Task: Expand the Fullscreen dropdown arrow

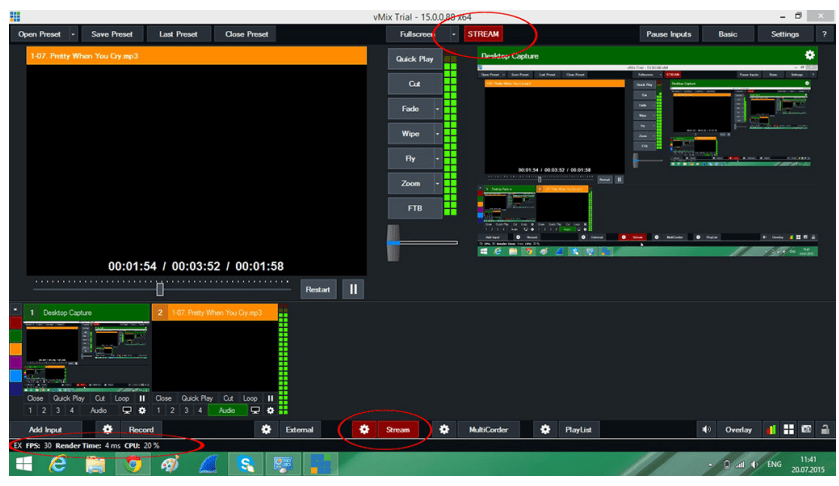Action: coord(454,34)
